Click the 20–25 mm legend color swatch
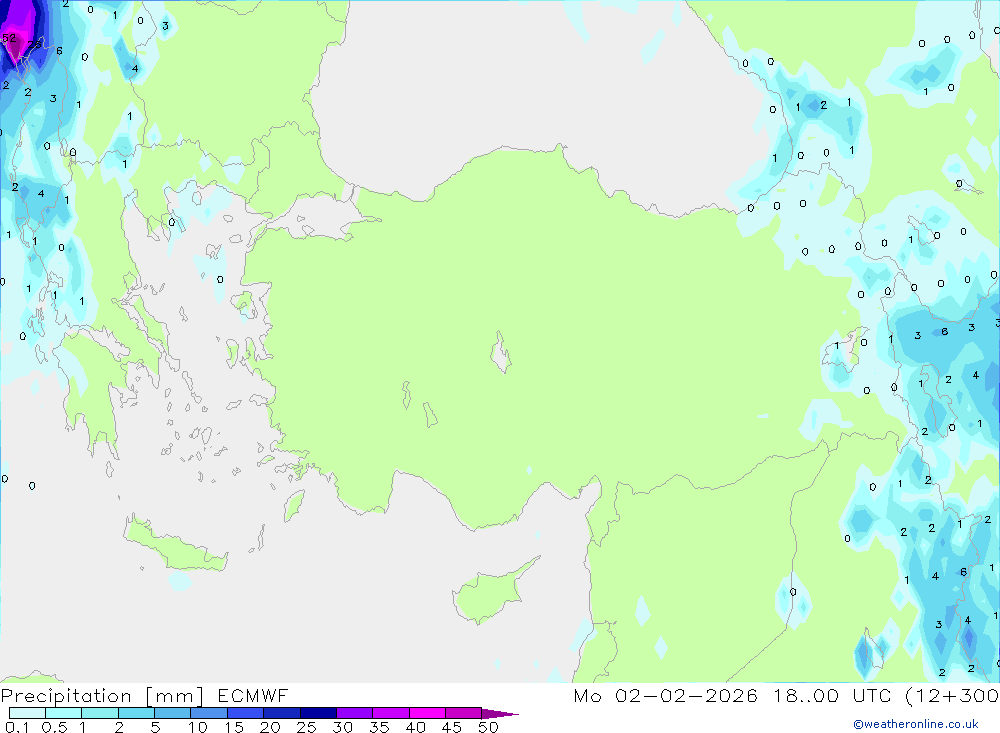 (281, 713)
